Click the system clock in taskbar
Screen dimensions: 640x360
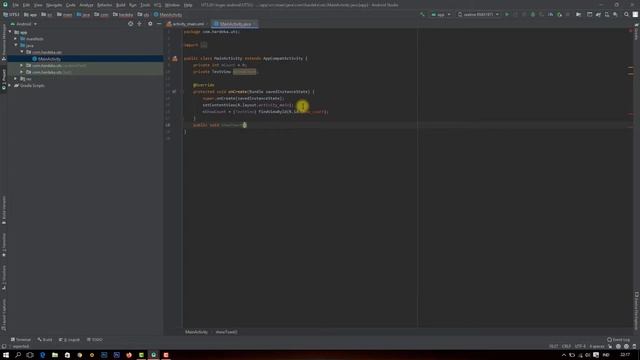coord(625,355)
